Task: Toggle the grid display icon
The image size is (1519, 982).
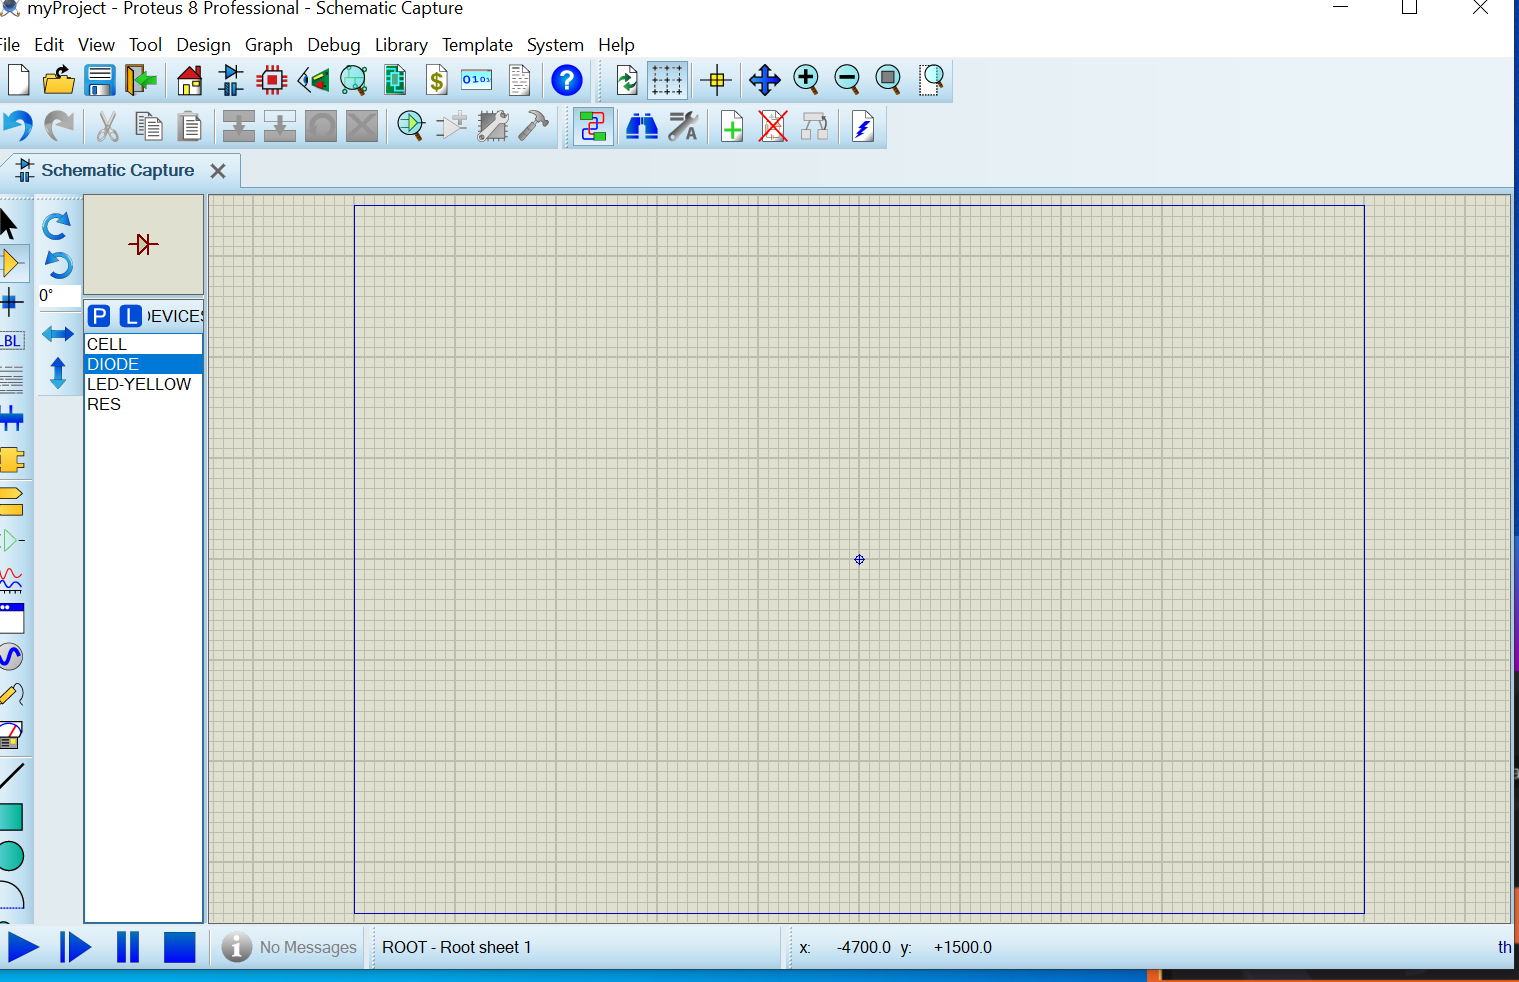Action: (667, 80)
